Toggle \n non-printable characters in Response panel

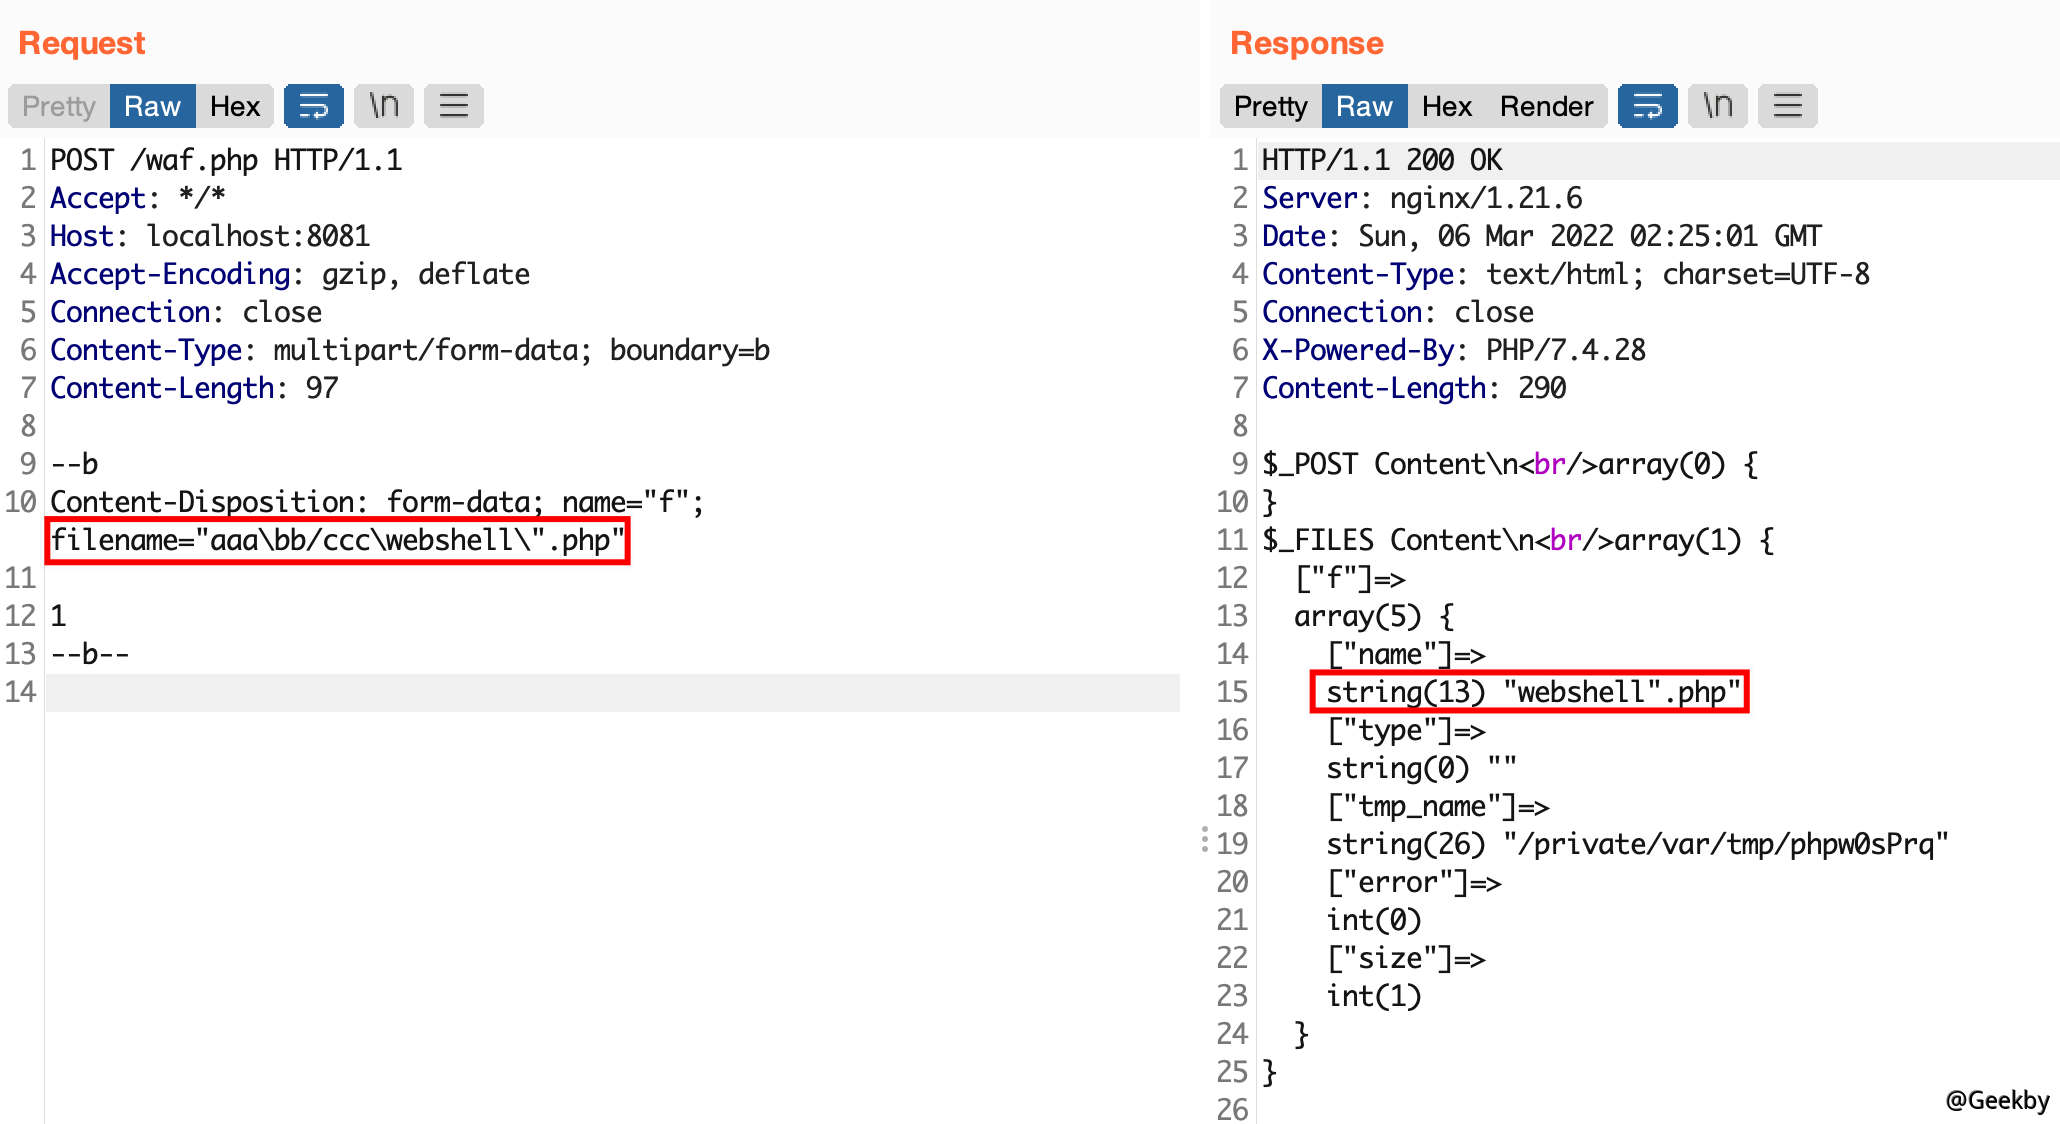click(x=1717, y=106)
